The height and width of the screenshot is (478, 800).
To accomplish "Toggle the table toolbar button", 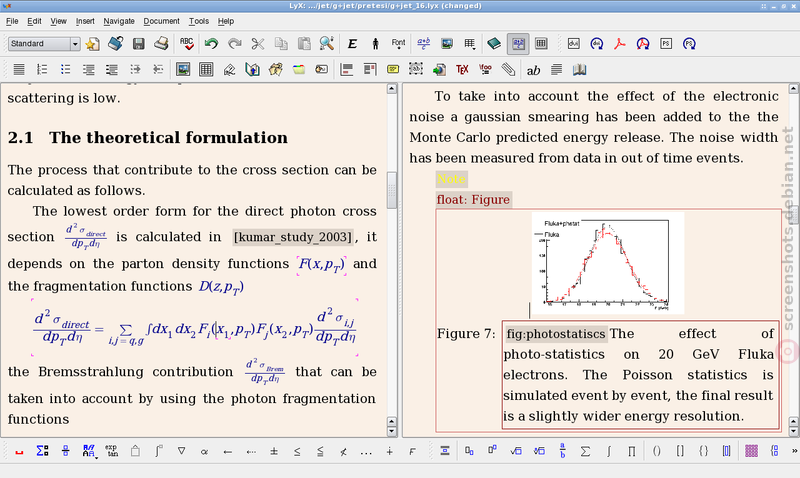I will [541, 44].
